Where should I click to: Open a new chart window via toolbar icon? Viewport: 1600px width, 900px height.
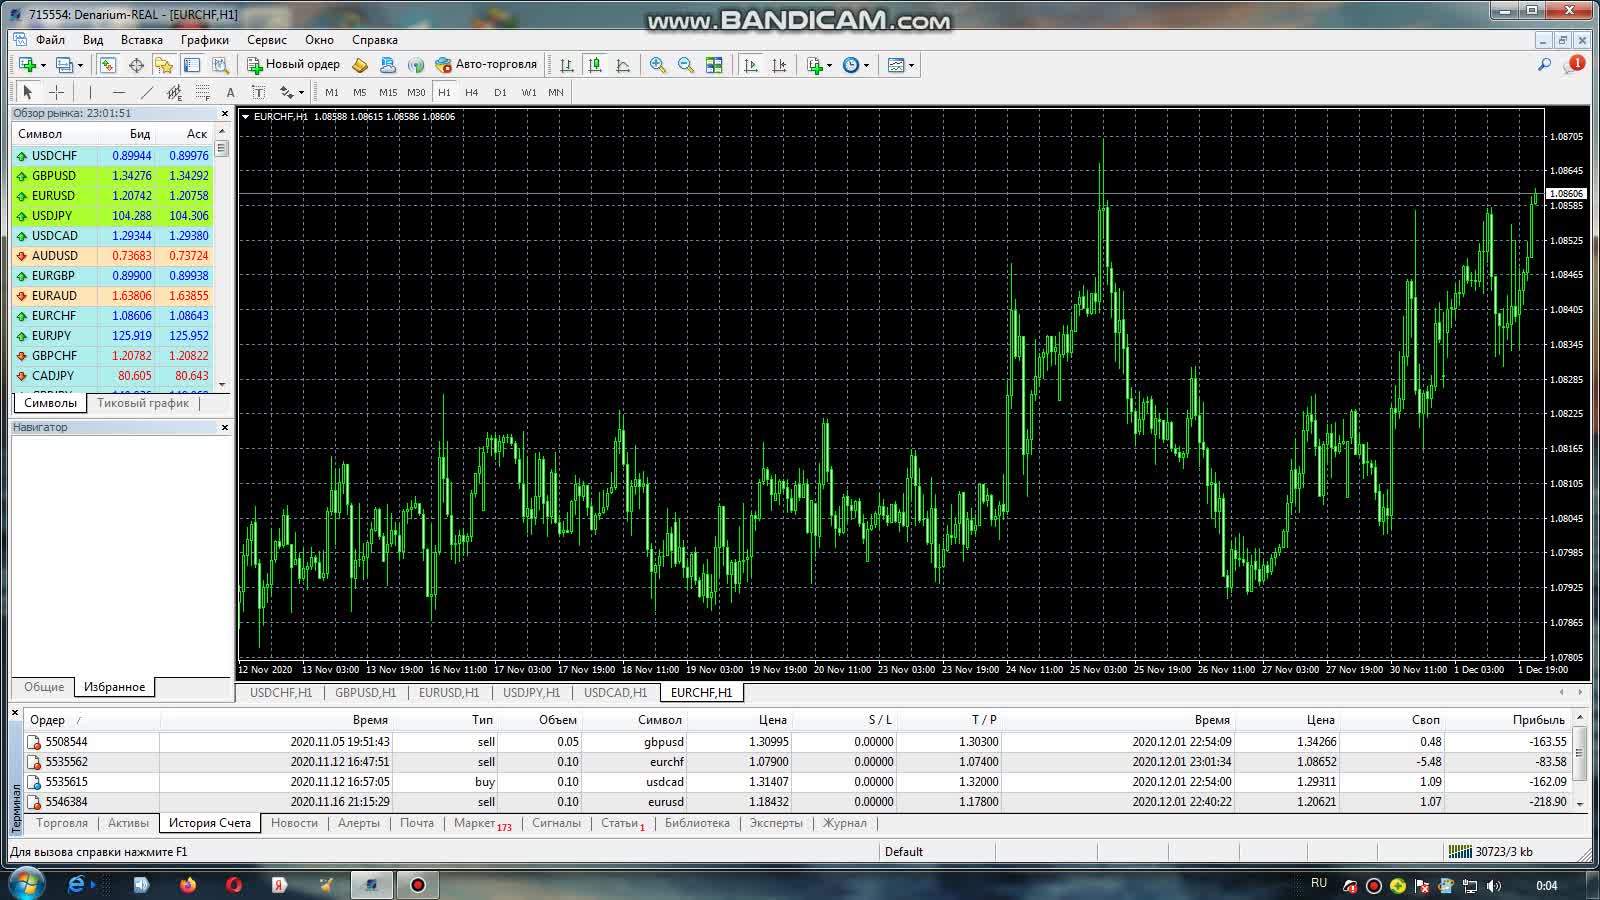27,65
